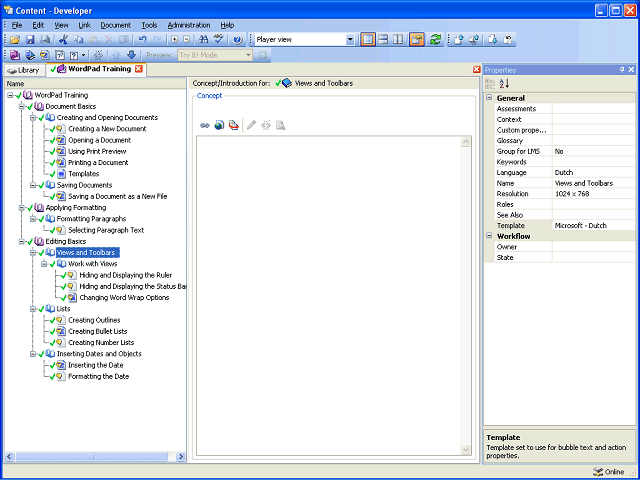Click the Collapse all outline icon
The width and height of the screenshot is (640, 480).
tap(187, 40)
